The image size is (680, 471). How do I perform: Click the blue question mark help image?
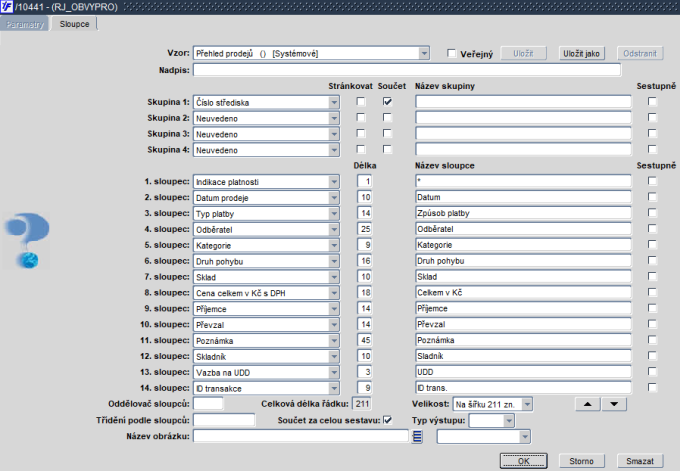pos(27,241)
